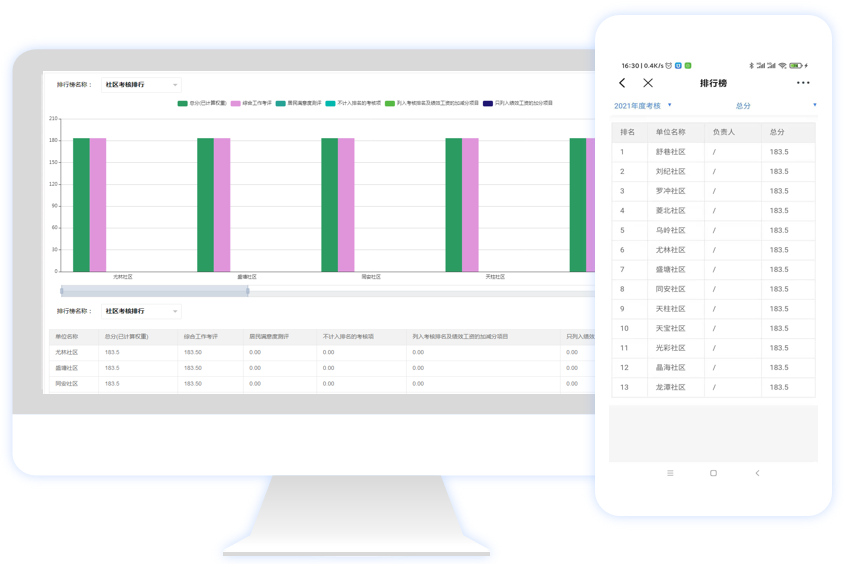Click the 综合工作考评 table column header

(201, 337)
